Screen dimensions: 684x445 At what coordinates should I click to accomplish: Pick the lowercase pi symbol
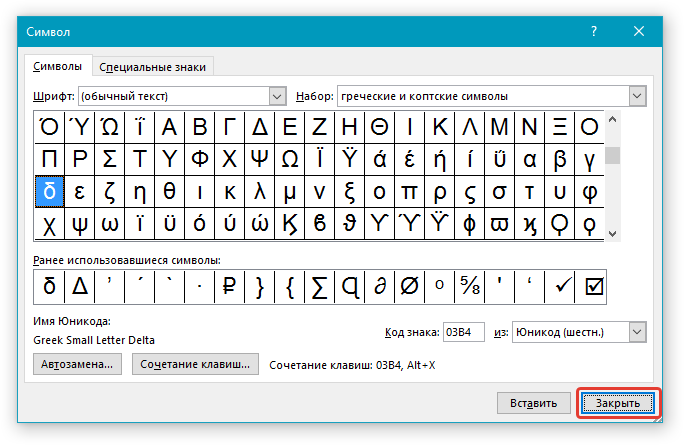tap(409, 192)
